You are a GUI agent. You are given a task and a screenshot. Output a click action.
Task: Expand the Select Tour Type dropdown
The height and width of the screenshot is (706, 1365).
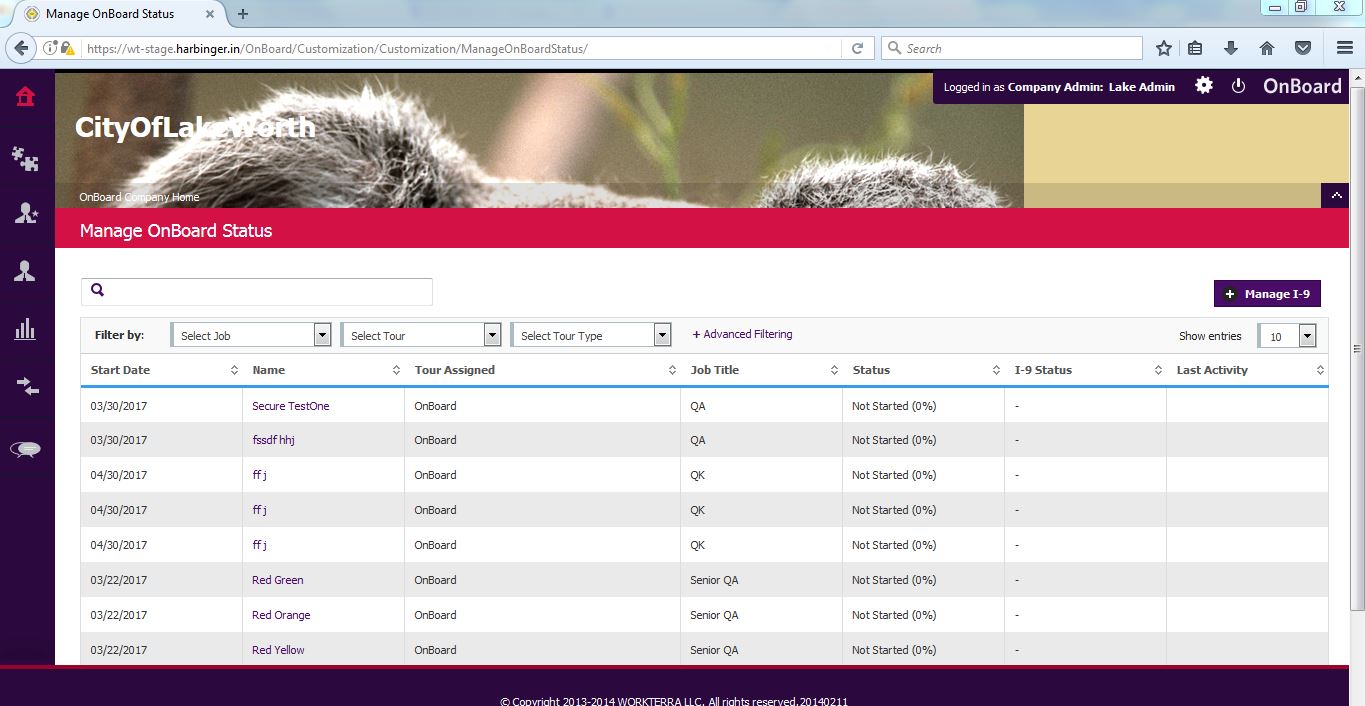[591, 336]
